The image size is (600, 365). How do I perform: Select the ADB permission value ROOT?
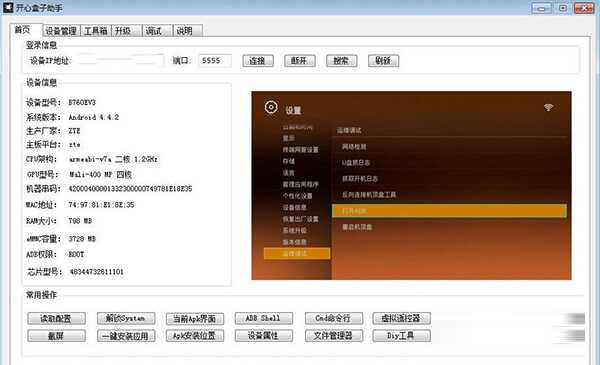click(x=76, y=254)
